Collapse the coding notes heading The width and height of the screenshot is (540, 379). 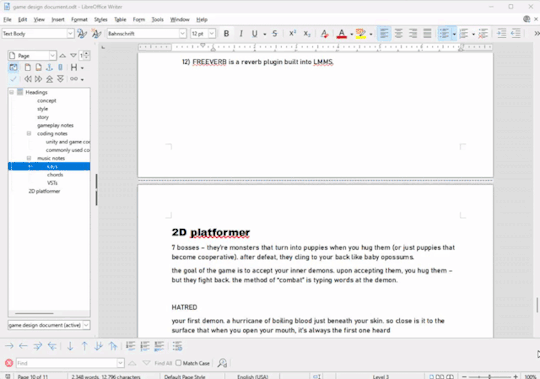pos(29,133)
